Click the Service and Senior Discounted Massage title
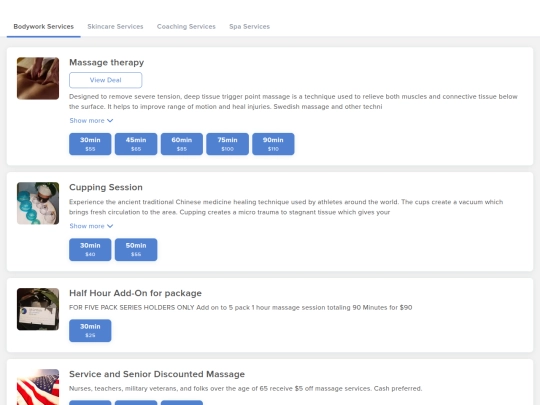Image resolution: width=540 pixels, height=405 pixels. pos(157,374)
